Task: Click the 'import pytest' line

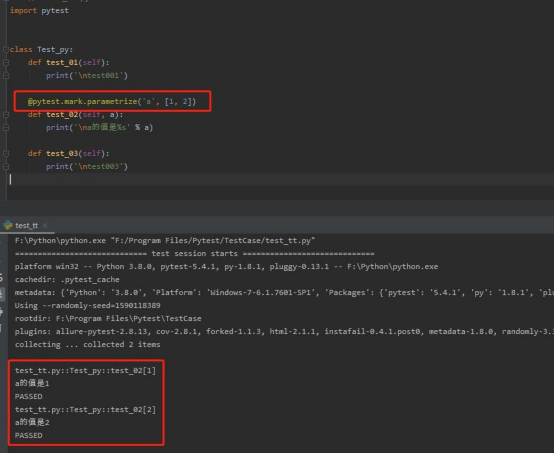Action: point(39,11)
